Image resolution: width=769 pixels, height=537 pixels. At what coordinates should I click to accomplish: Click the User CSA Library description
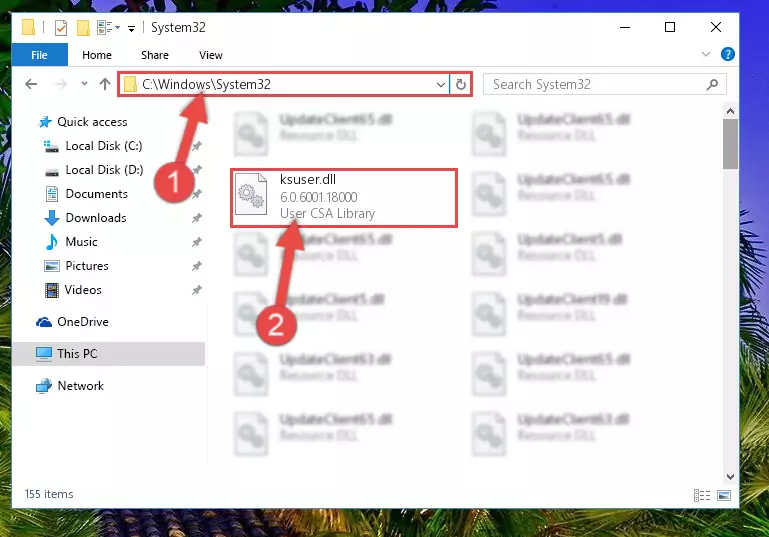[x=328, y=213]
